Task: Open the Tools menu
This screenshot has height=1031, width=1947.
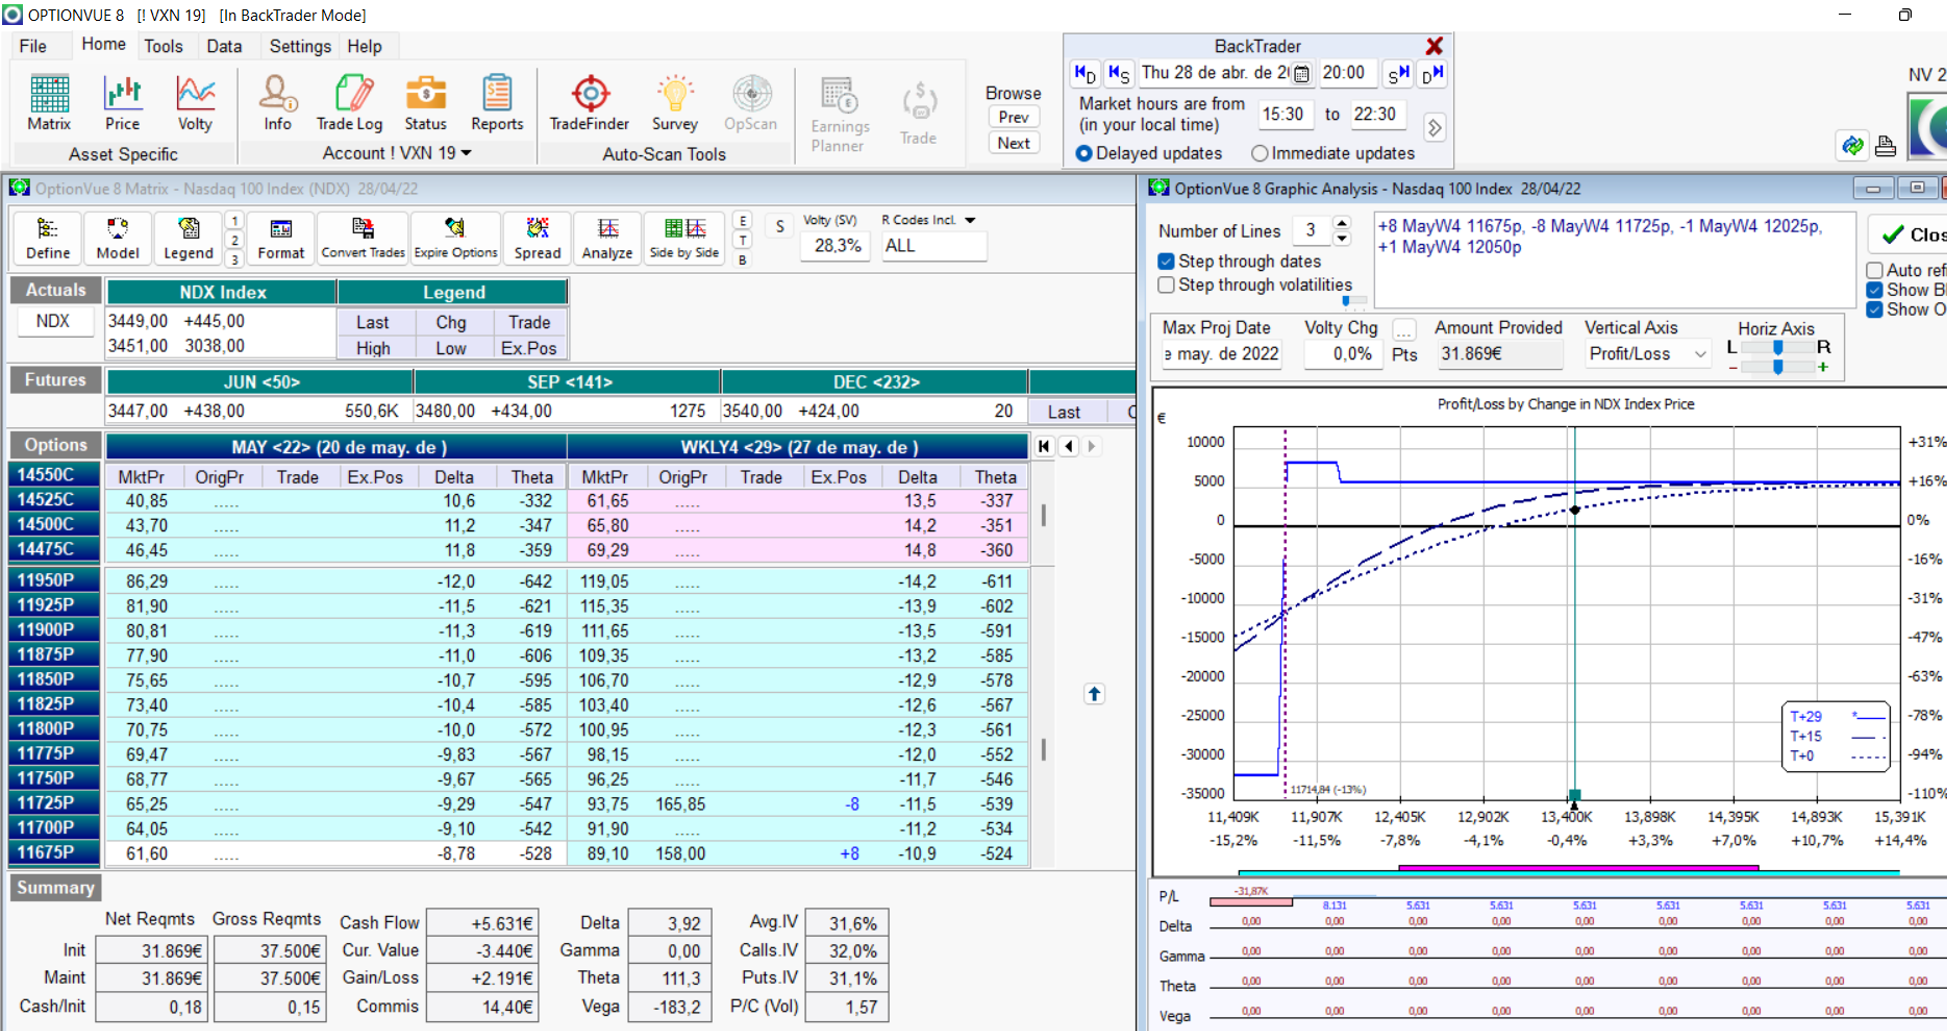Action: point(163,46)
